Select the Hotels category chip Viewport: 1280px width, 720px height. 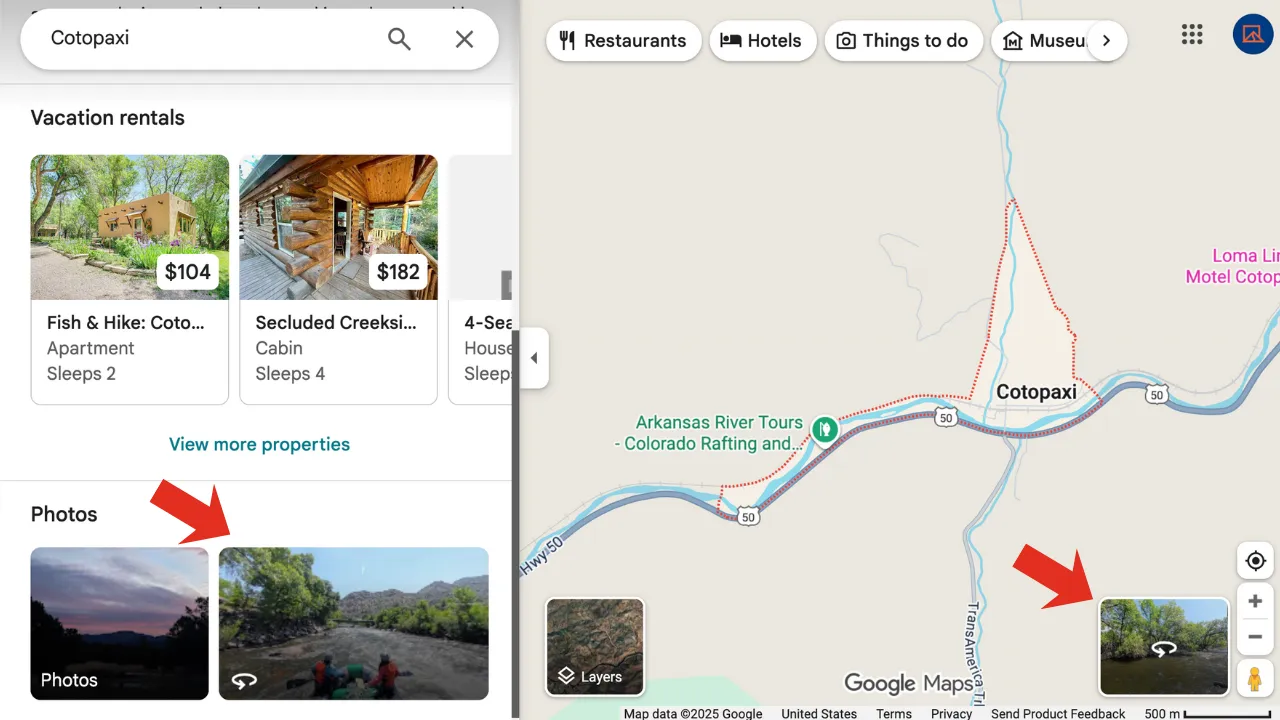(x=763, y=41)
